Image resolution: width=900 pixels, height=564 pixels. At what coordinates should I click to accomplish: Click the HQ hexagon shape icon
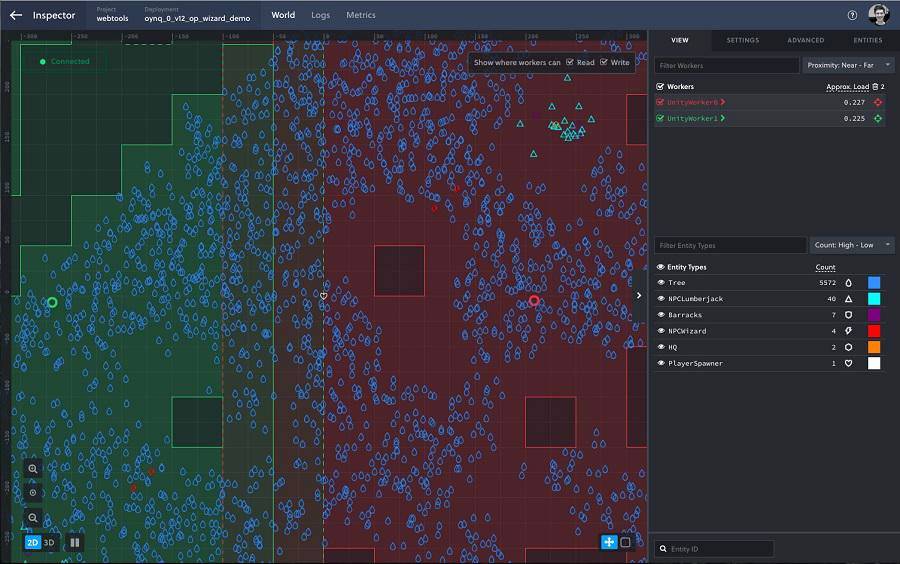click(x=848, y=347)
